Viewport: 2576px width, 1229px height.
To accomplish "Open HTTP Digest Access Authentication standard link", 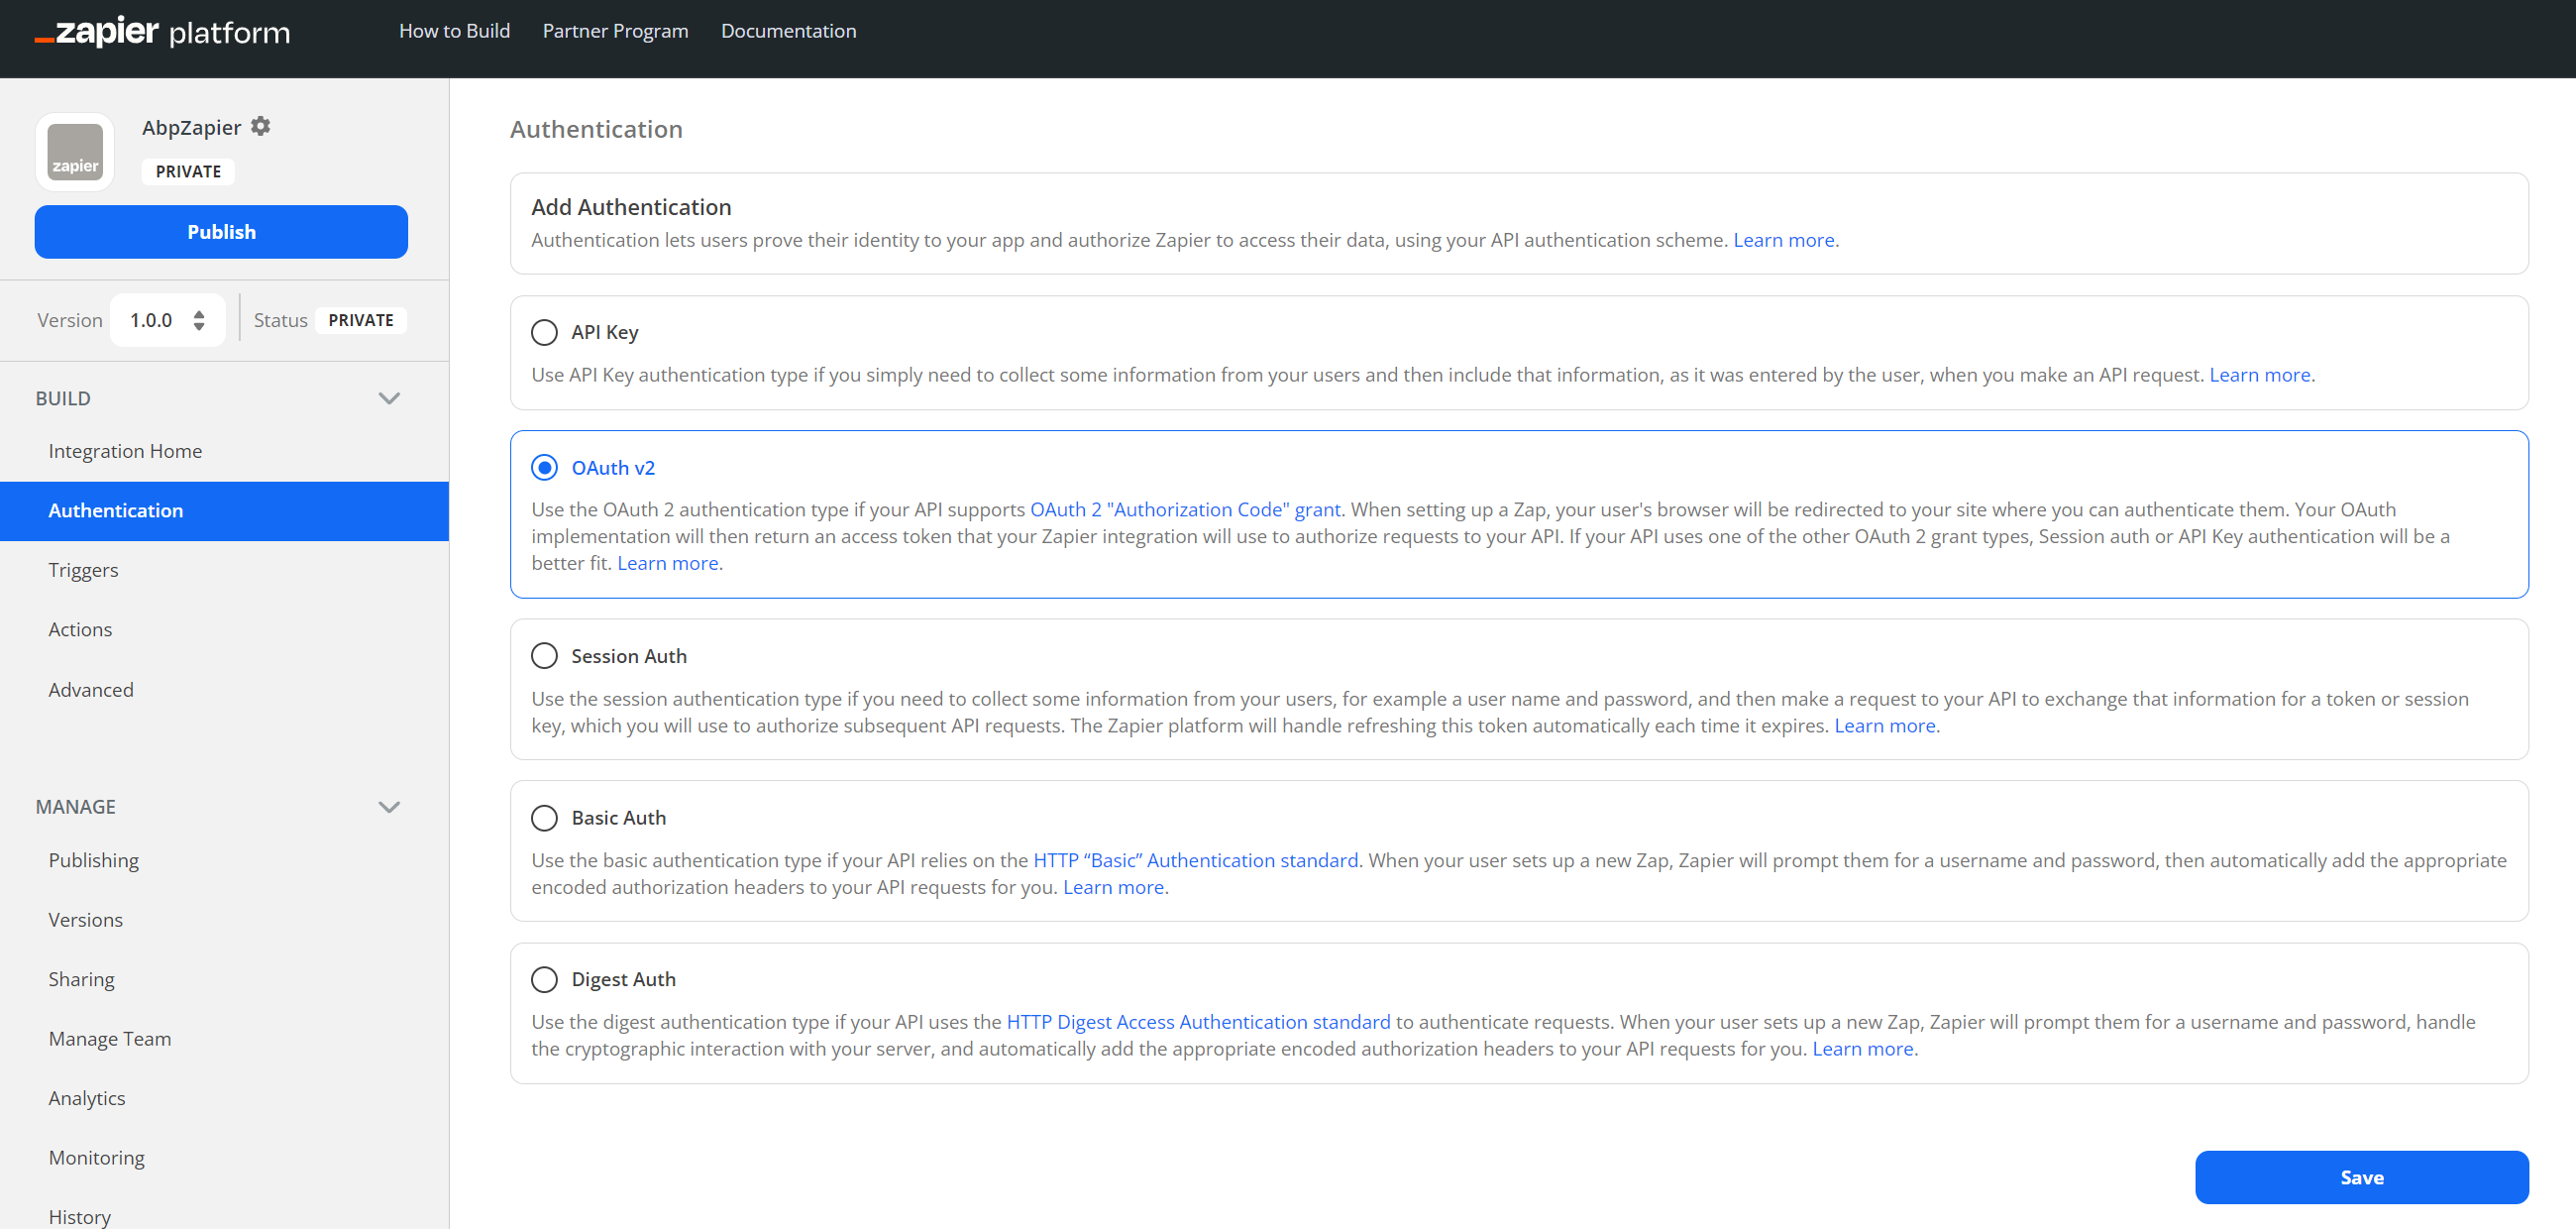I will 1198,1022.
